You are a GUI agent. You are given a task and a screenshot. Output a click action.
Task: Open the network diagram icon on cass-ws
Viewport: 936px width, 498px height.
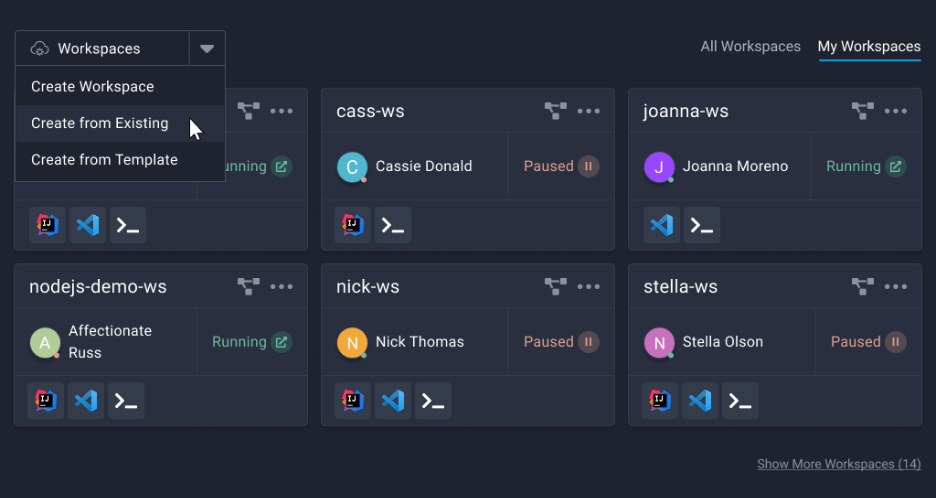point(556,111)
